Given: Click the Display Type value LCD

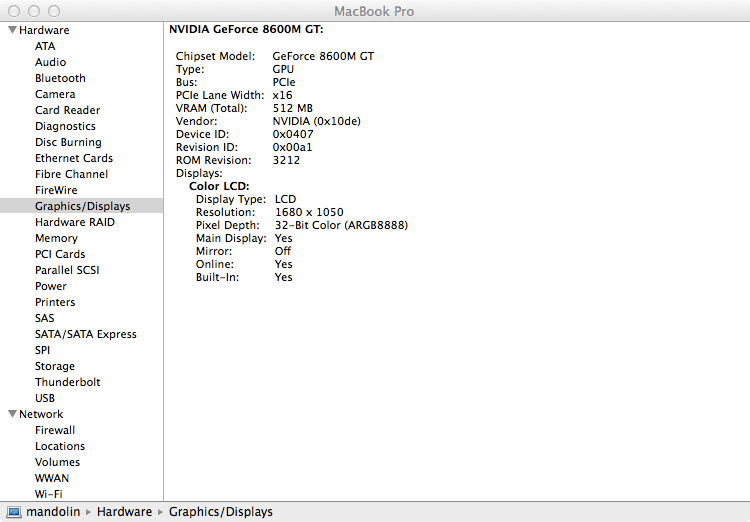Looking at the screenshot, I should 286,199.
